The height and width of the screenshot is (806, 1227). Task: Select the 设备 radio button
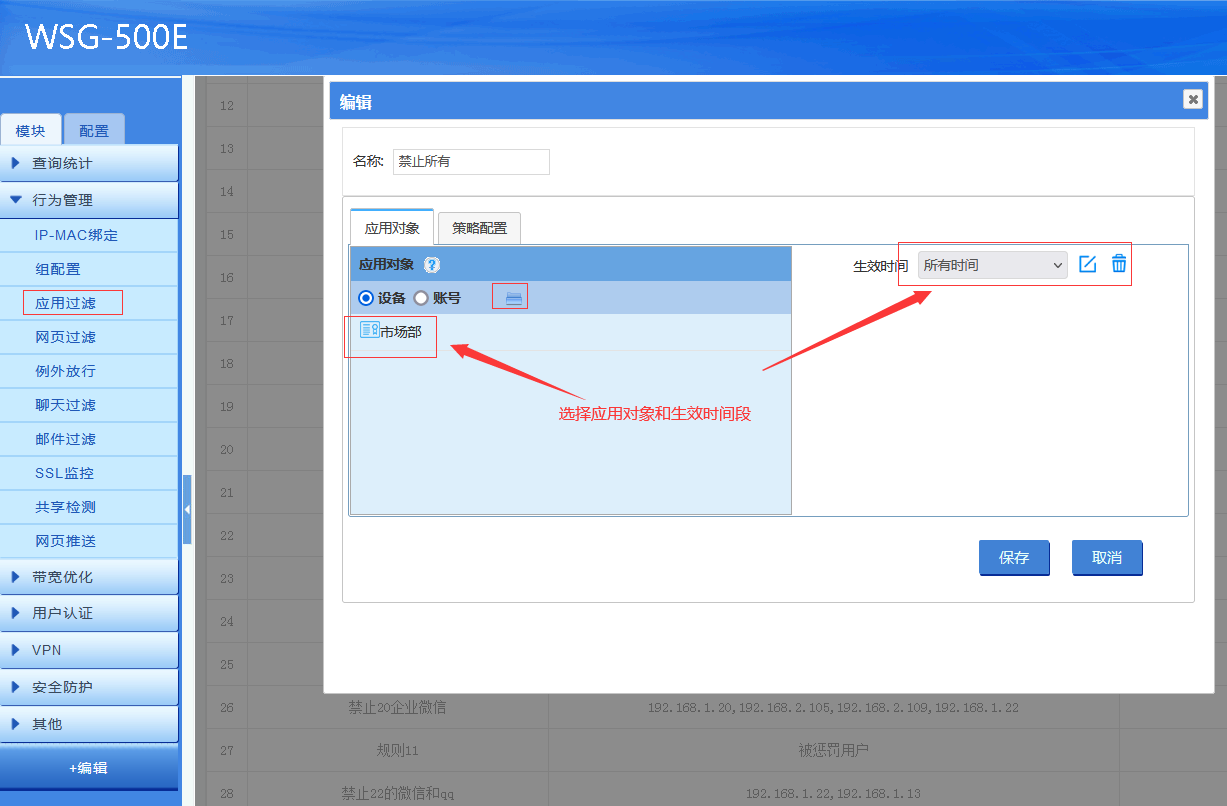[366, 298]
